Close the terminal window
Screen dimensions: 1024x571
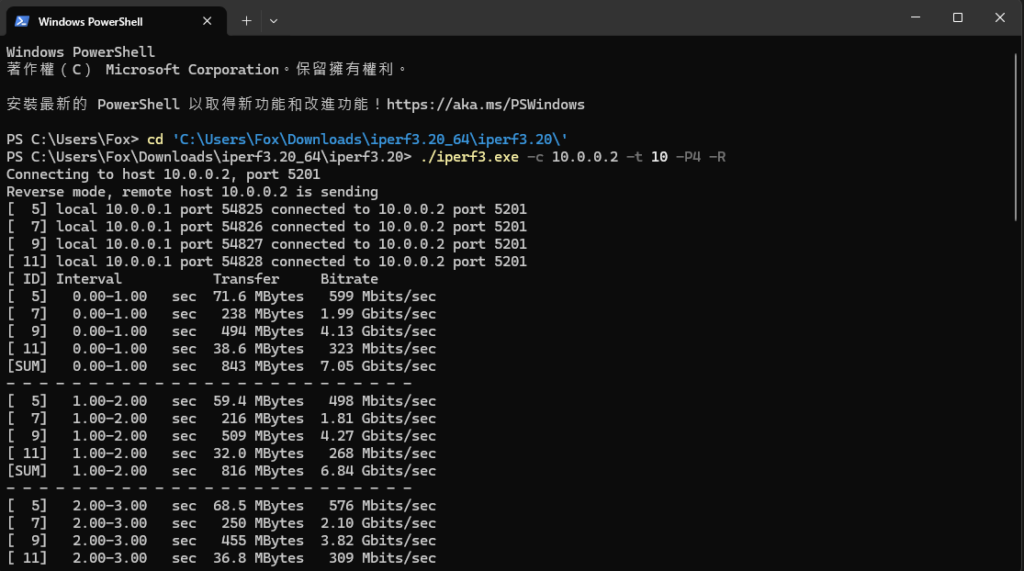[x=1000, y=18]
